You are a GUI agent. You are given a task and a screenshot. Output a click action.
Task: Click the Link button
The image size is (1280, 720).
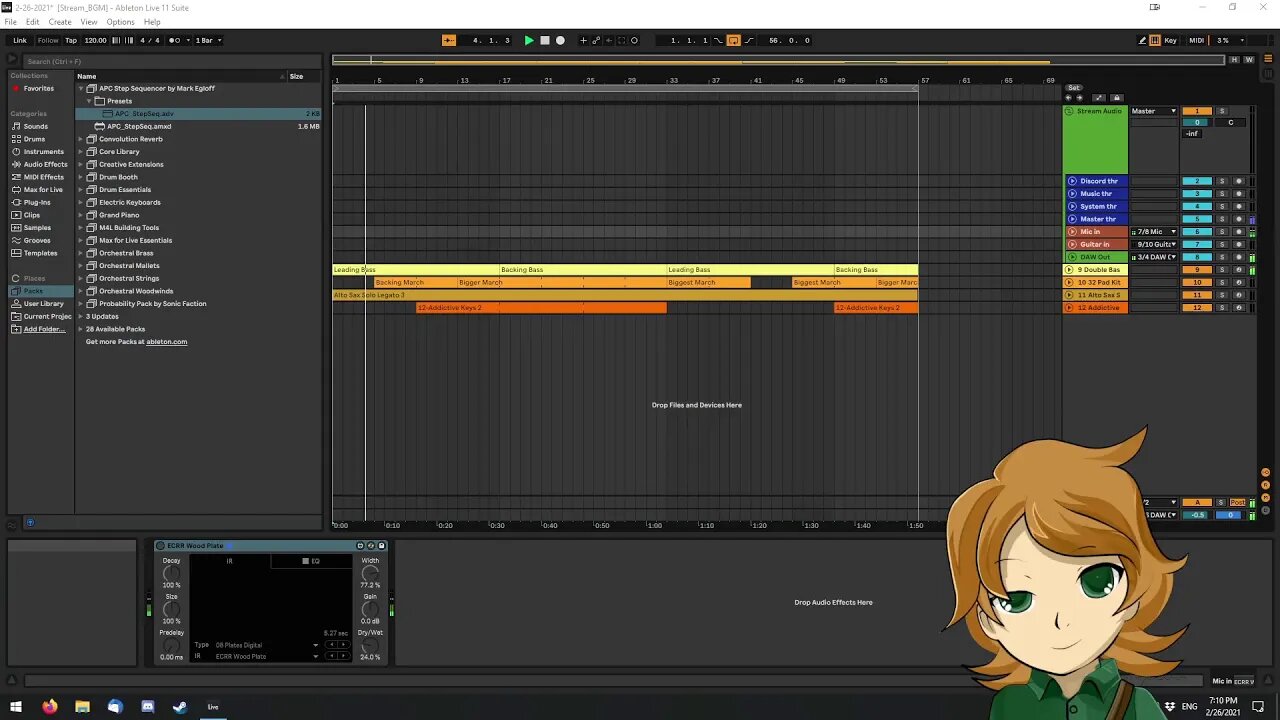[20, 40]
